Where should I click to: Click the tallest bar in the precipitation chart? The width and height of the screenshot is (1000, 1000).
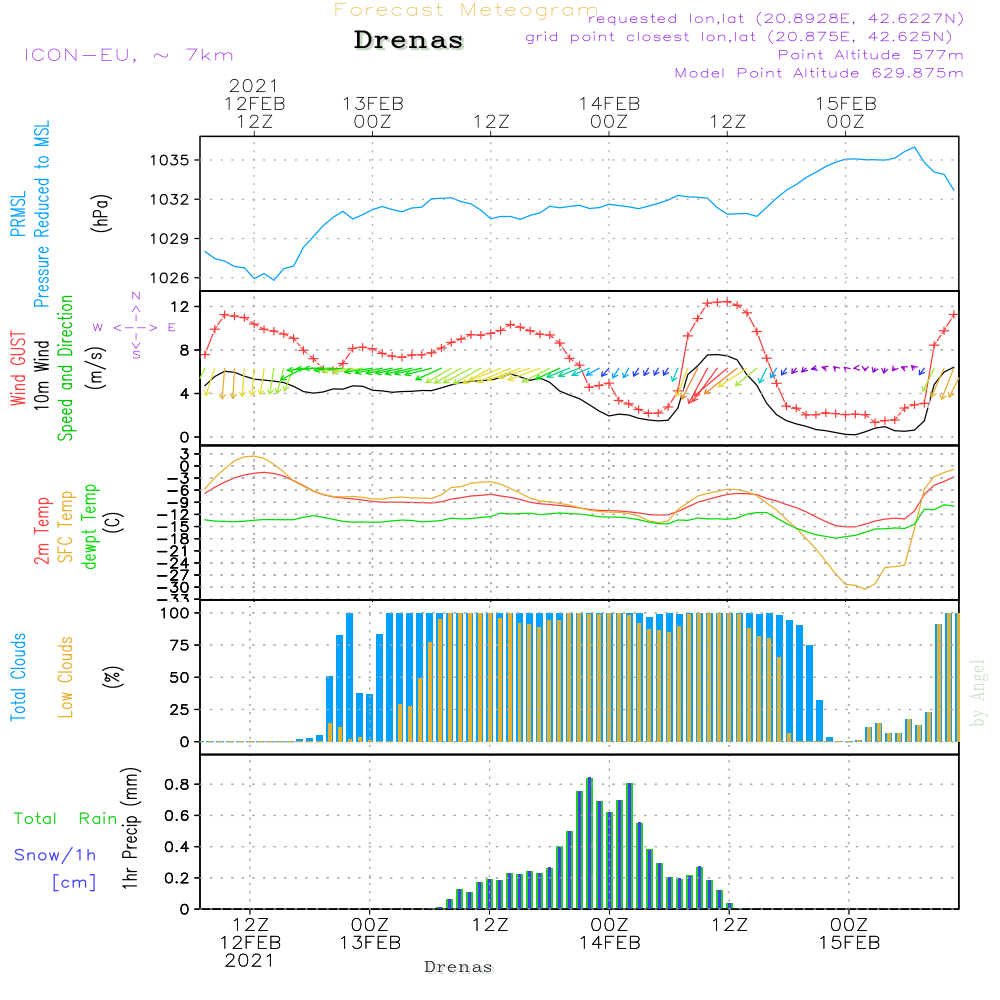point(589,843)
